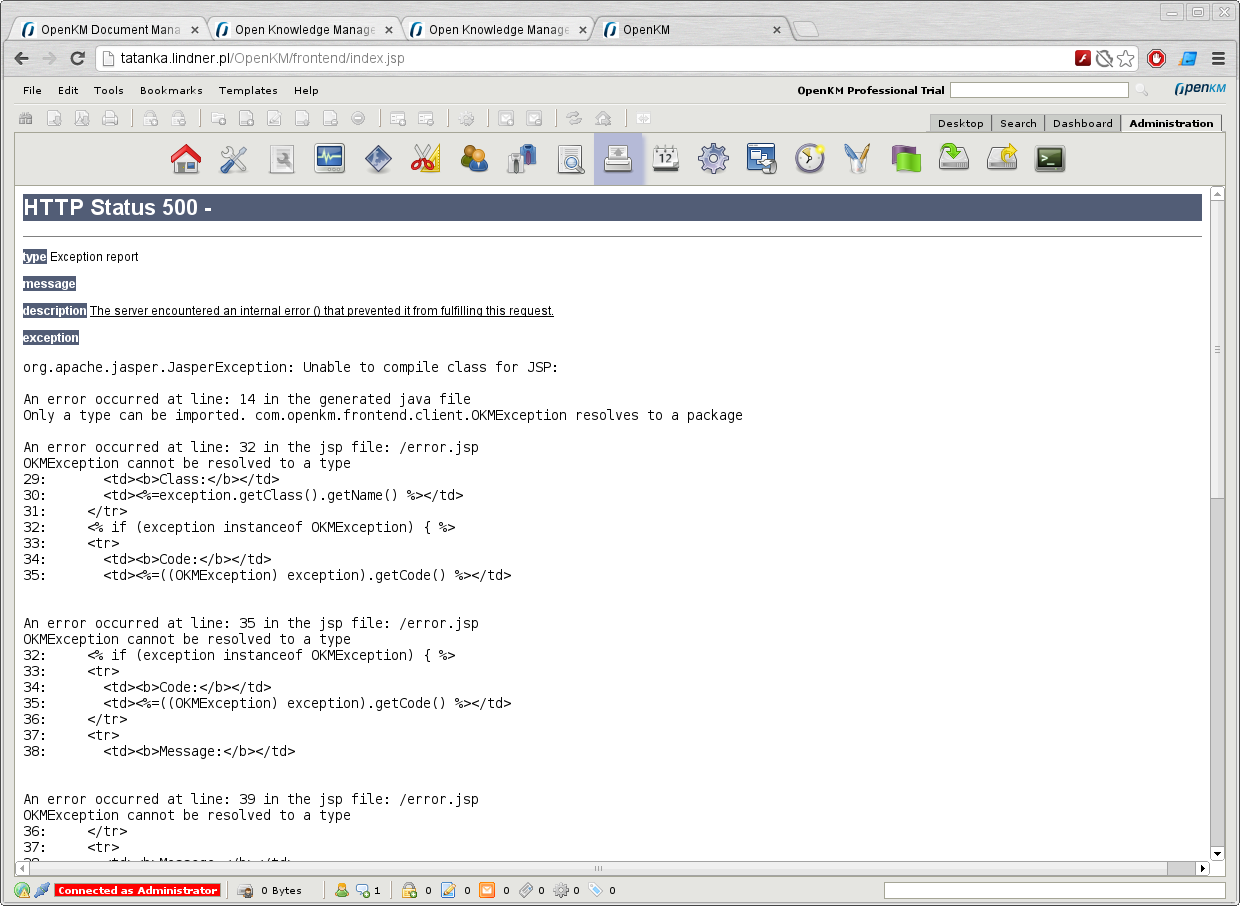Open the system monitor waveform icon
Viewport: 1240px width, 906px height.
coord(330,159)
